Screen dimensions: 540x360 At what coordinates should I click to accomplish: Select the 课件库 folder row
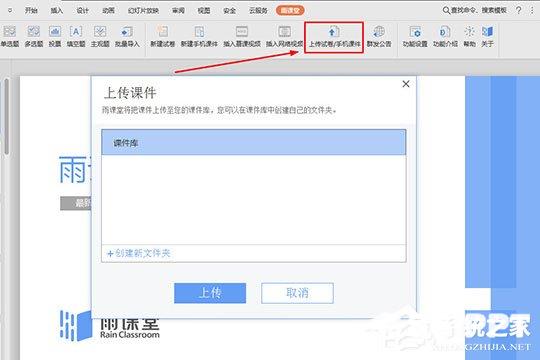click(254, 142)
